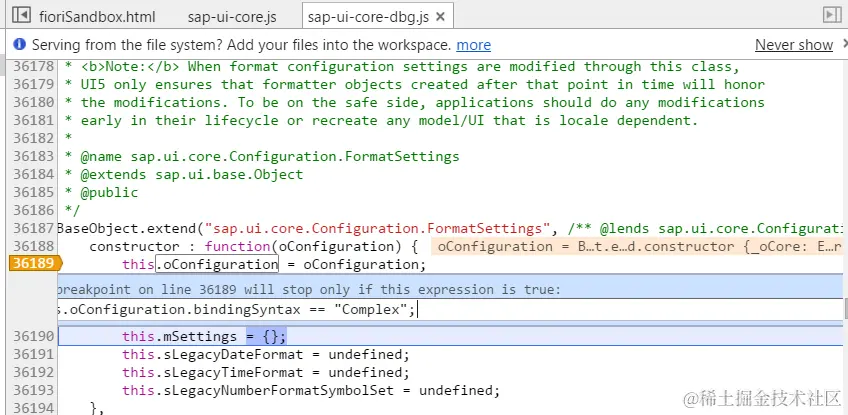848x415 pixels.
Task: Click 'Never show' in the info banner
Action: pyautogui.click(x=793, y=45)
